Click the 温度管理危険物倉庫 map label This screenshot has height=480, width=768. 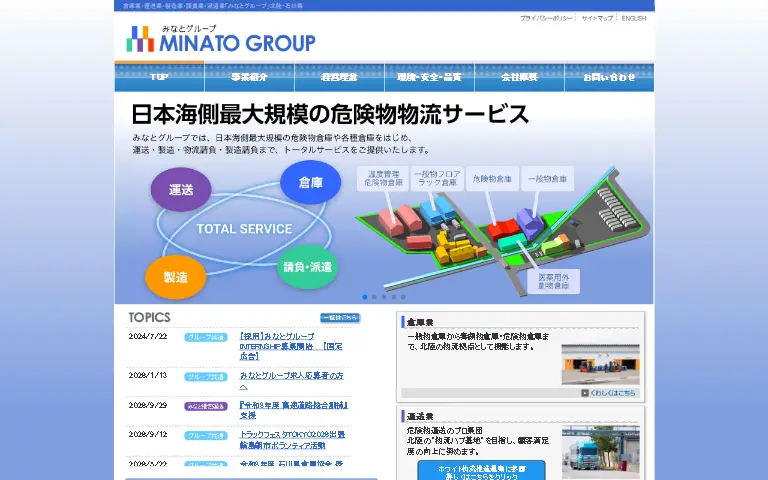coord(383,178)
